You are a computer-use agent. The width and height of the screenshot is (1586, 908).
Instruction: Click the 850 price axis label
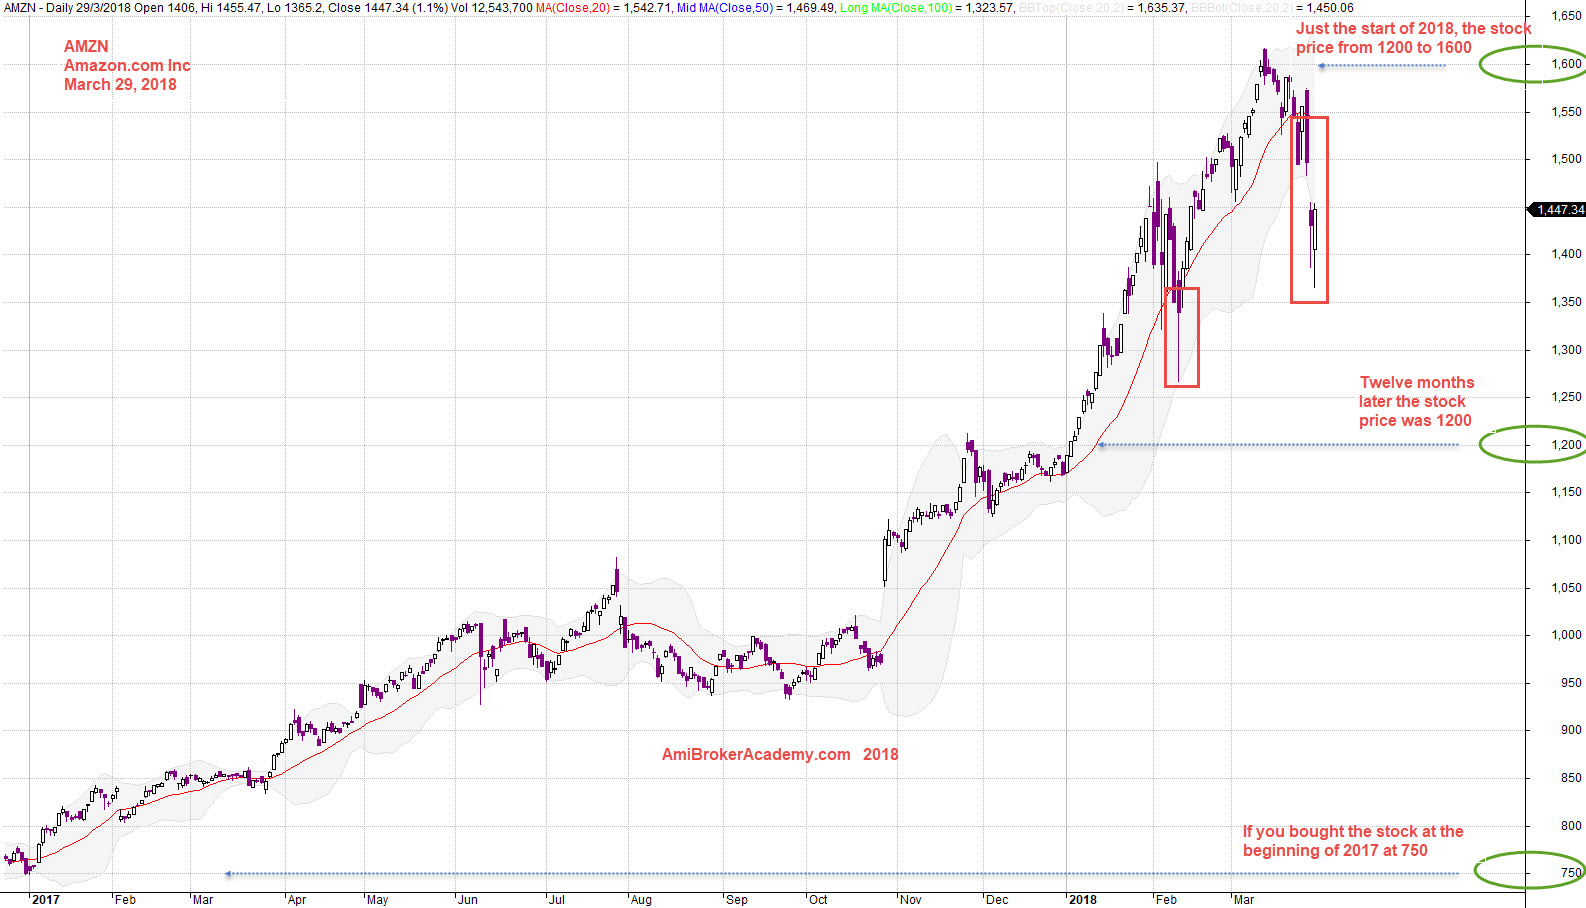[1572, 778]
